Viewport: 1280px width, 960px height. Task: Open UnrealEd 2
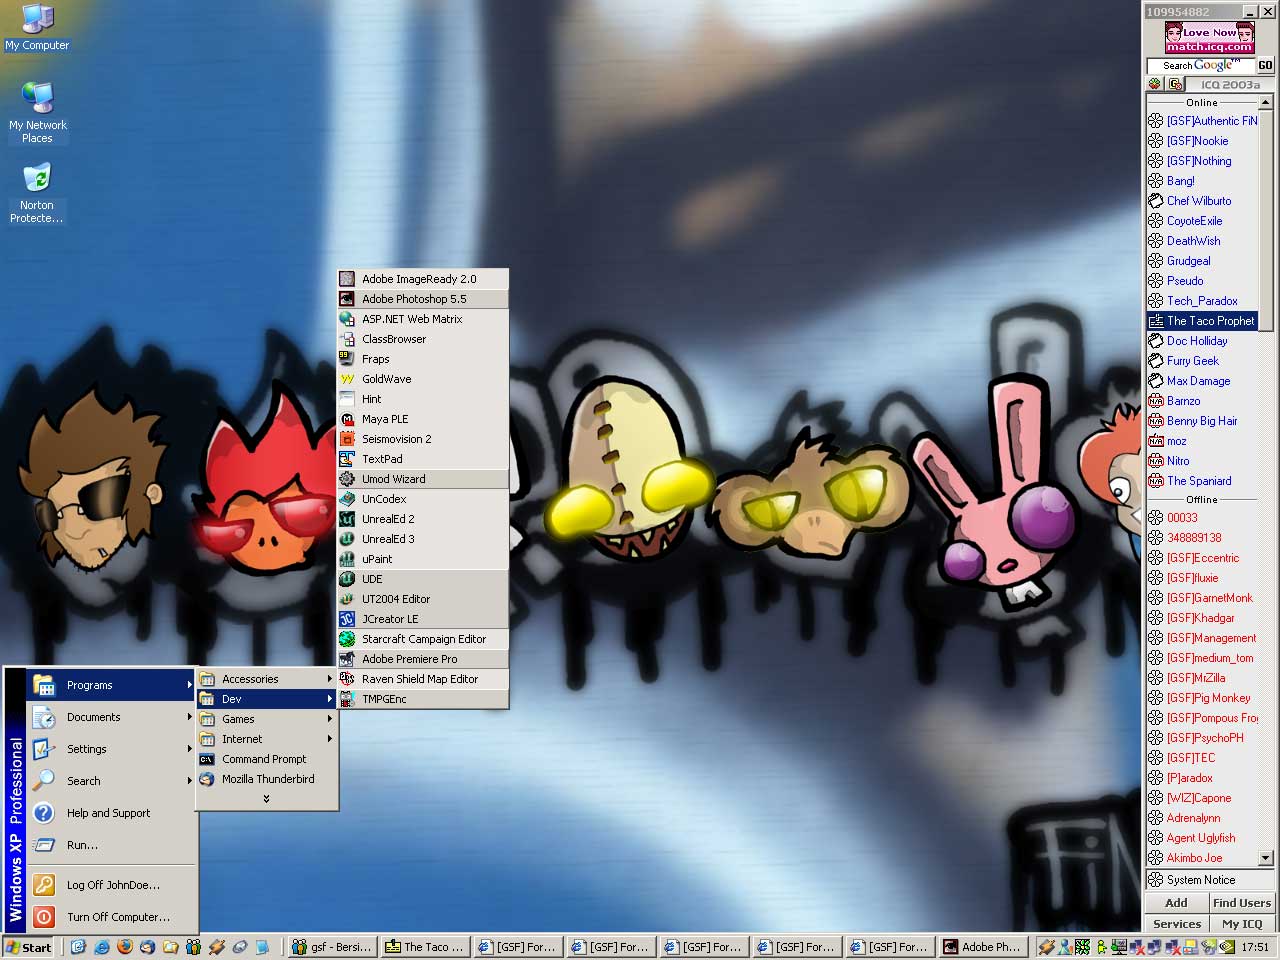coord(423,519)
